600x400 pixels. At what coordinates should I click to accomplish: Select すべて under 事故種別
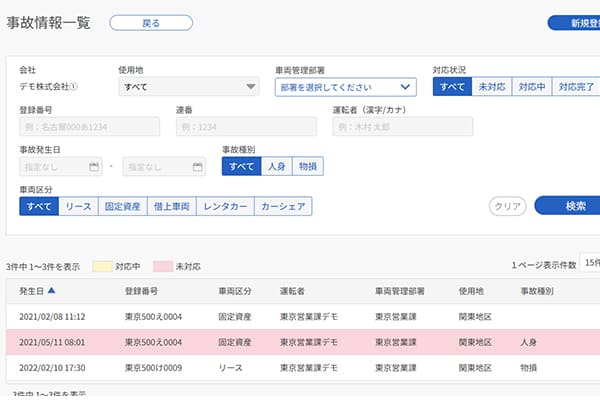(241, 167)
